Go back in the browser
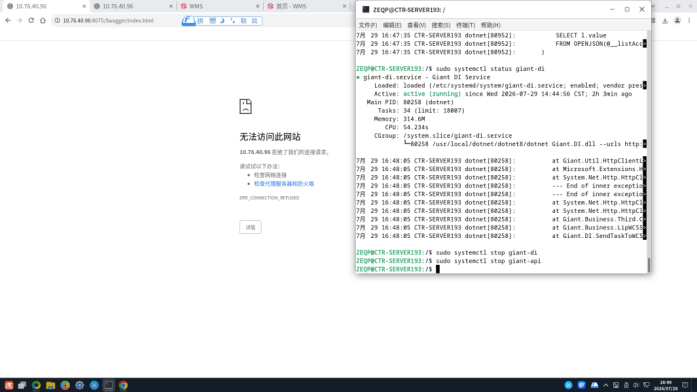The width and height of the screenshot is (697, 392). 8,20
